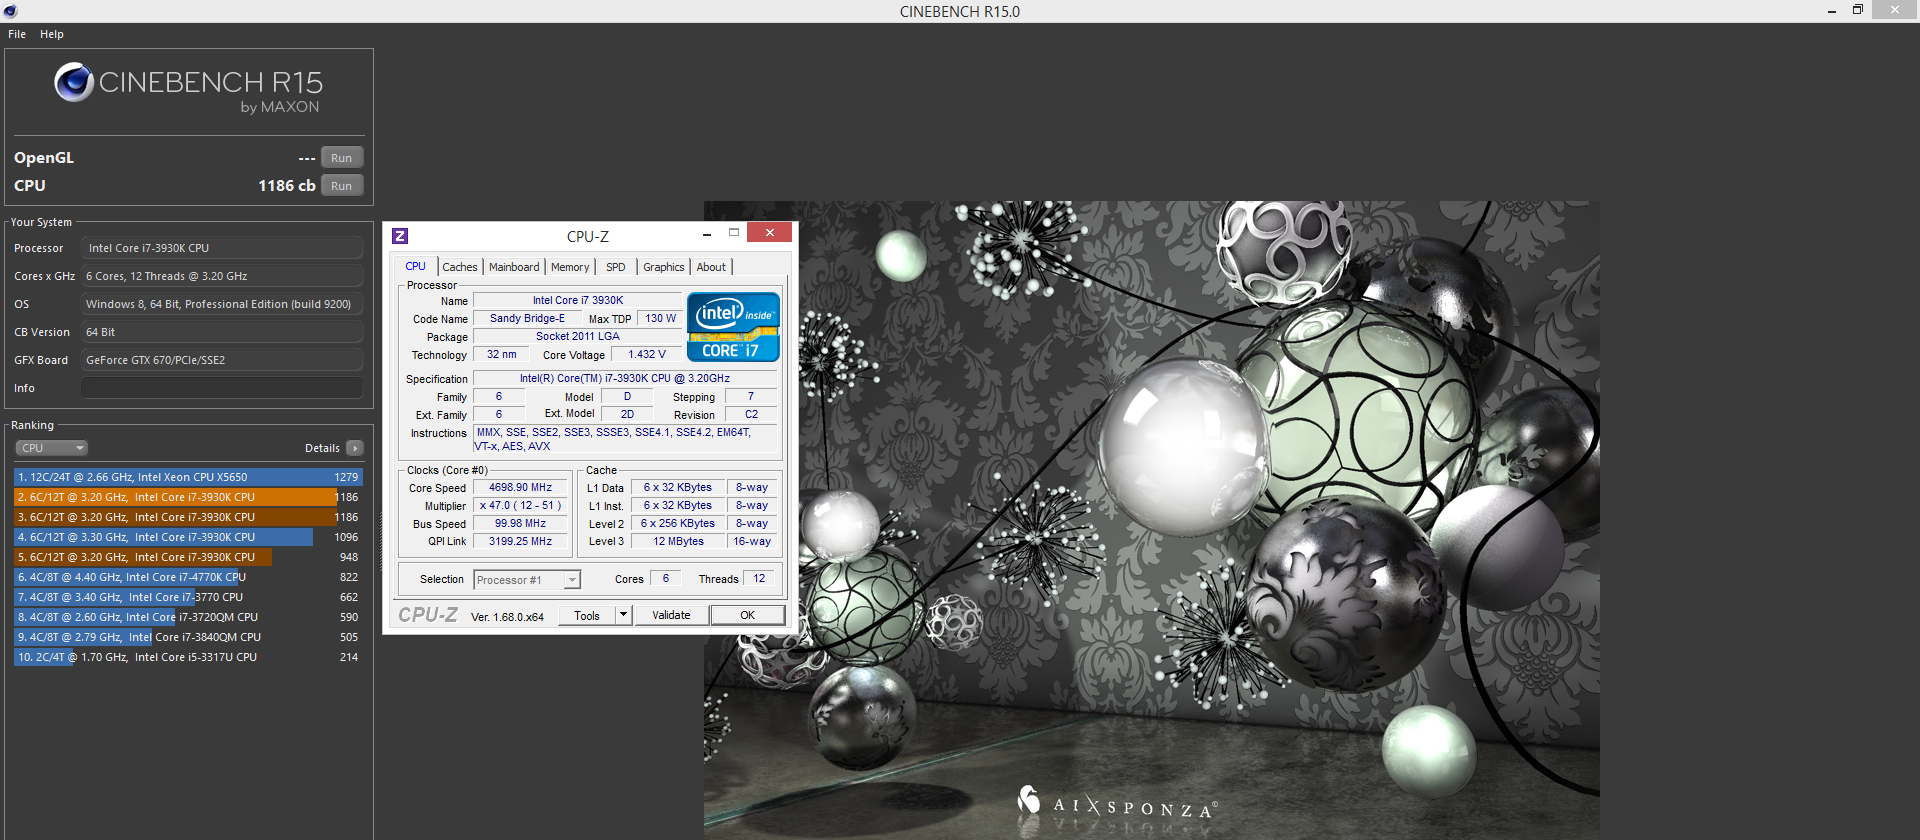The height and width of the screenshot is (840, 1920).
Task: Open the Processor #1 selection dropdown
Action: [527, 580]
